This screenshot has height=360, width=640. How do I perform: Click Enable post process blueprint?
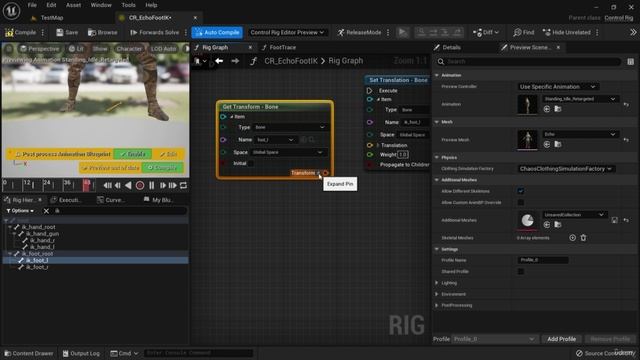coord(133,154)
